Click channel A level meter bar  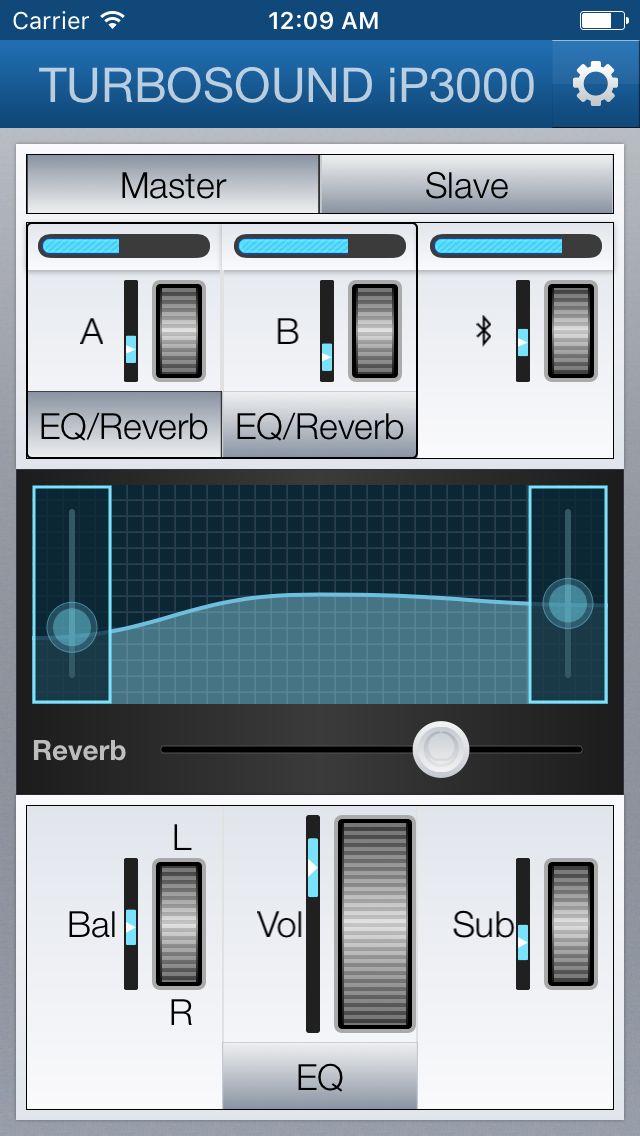click(x=124, y=246)
